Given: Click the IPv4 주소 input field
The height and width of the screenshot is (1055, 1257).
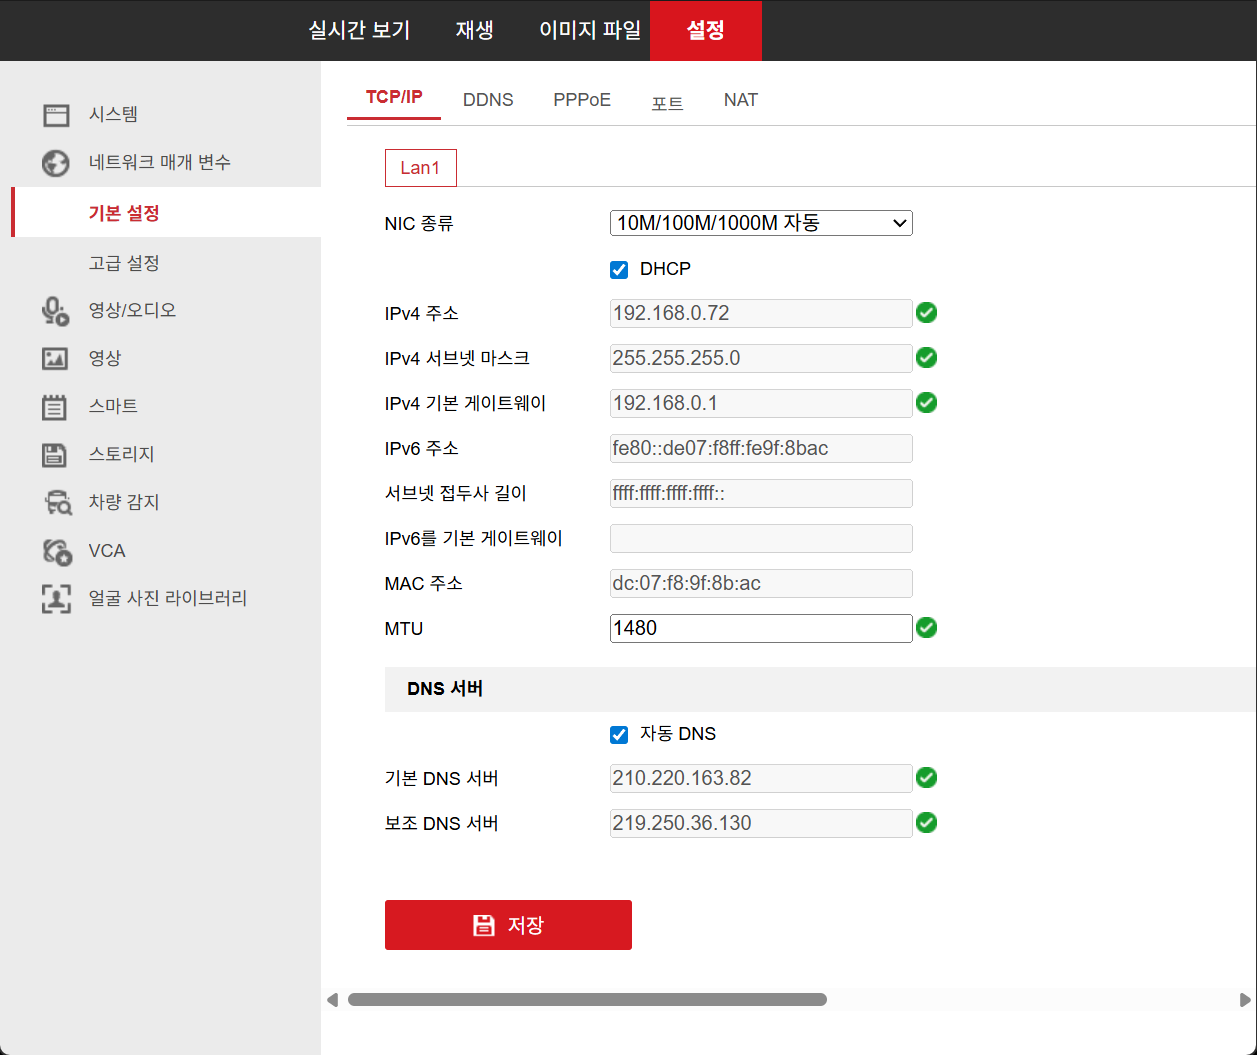Looking at the screenshot, I should pyautogui.click(x=761, y=313).
